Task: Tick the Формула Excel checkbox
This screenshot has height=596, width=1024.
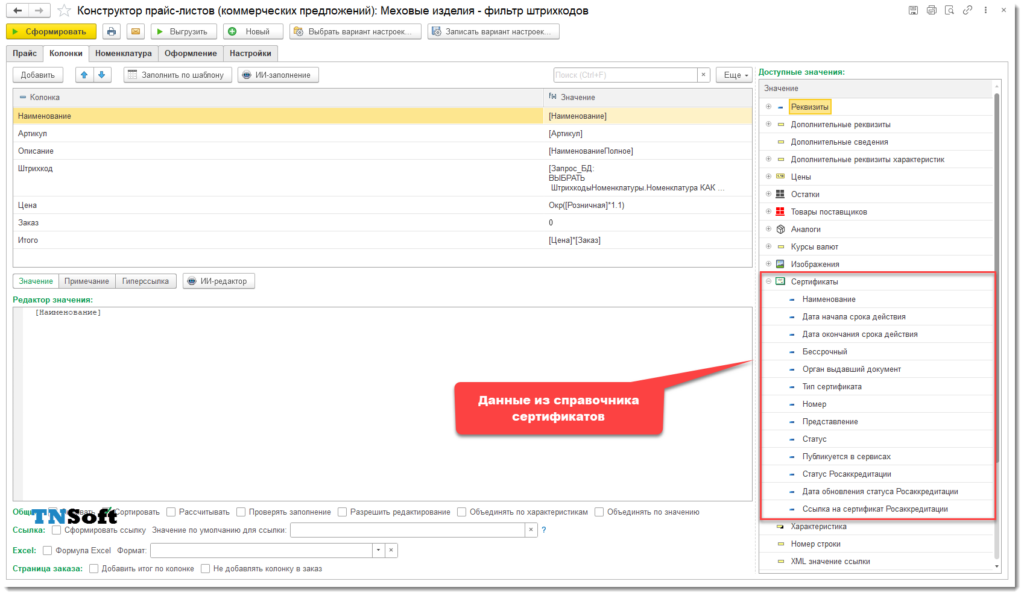Action: coord(47,550)
